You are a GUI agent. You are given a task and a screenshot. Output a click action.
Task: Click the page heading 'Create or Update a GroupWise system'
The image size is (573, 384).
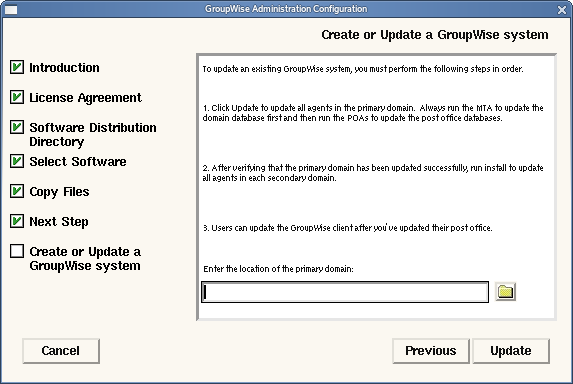click(435, 35)
